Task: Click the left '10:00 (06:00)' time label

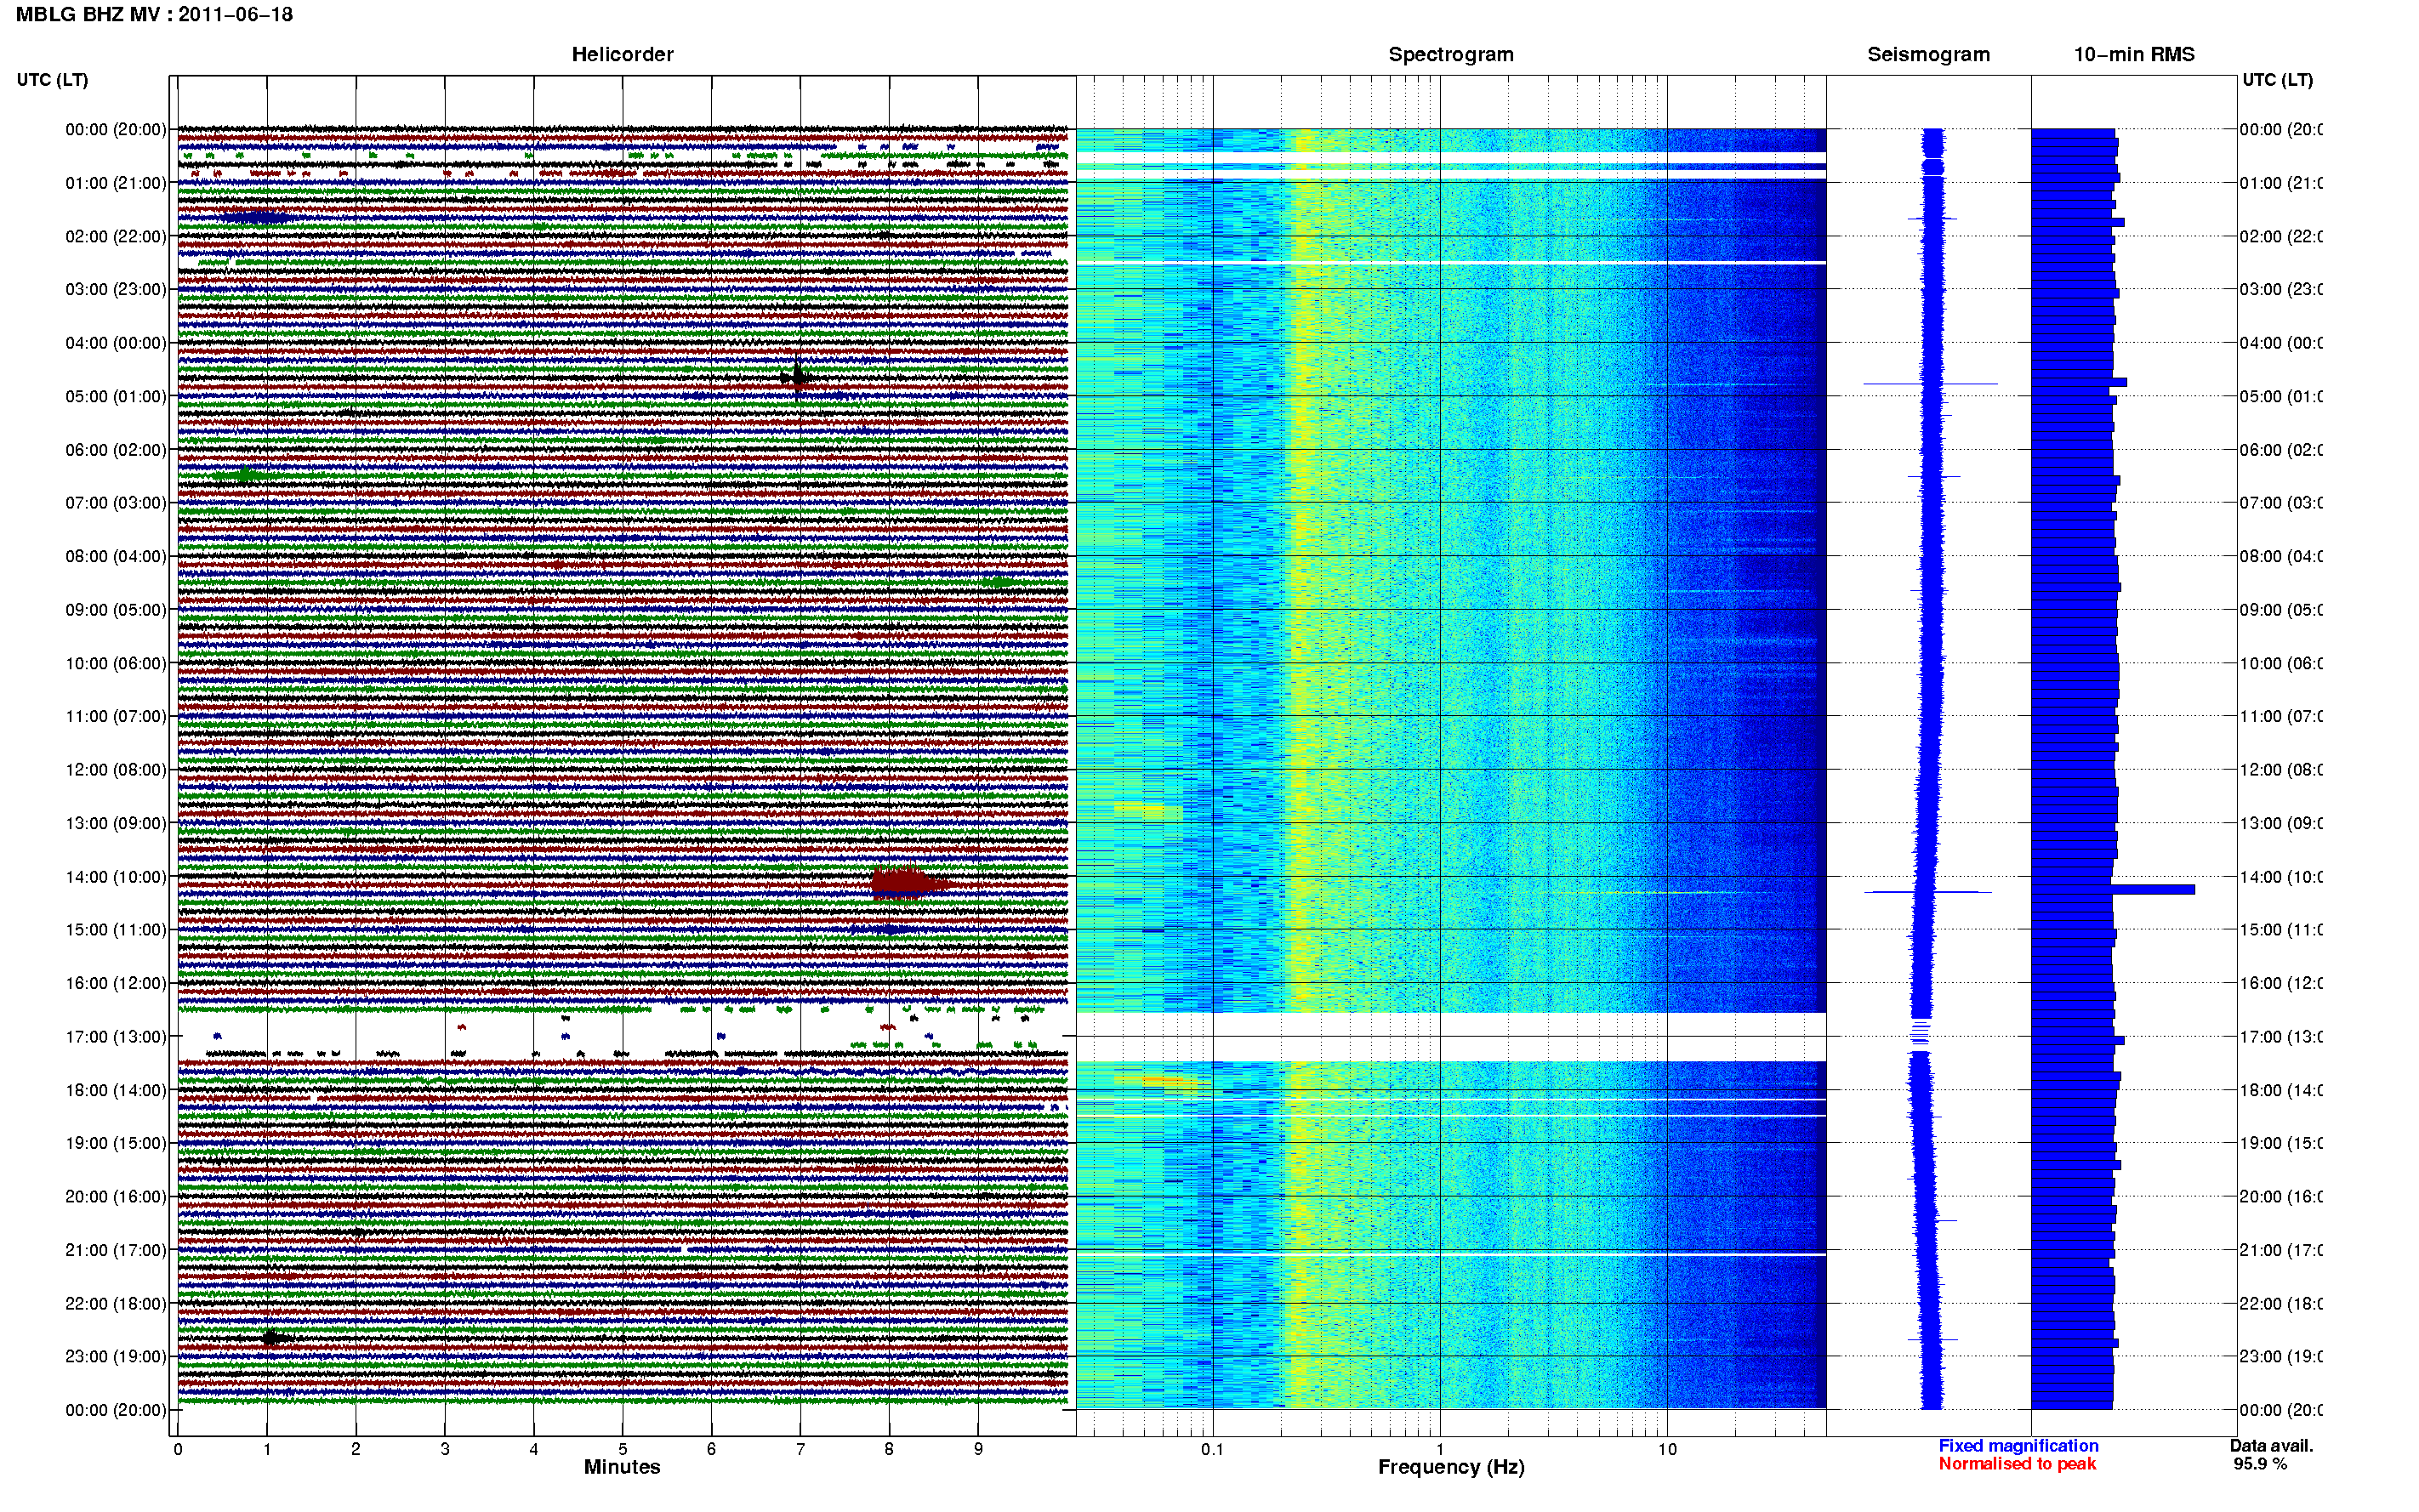Action: [x=116, y=663]
